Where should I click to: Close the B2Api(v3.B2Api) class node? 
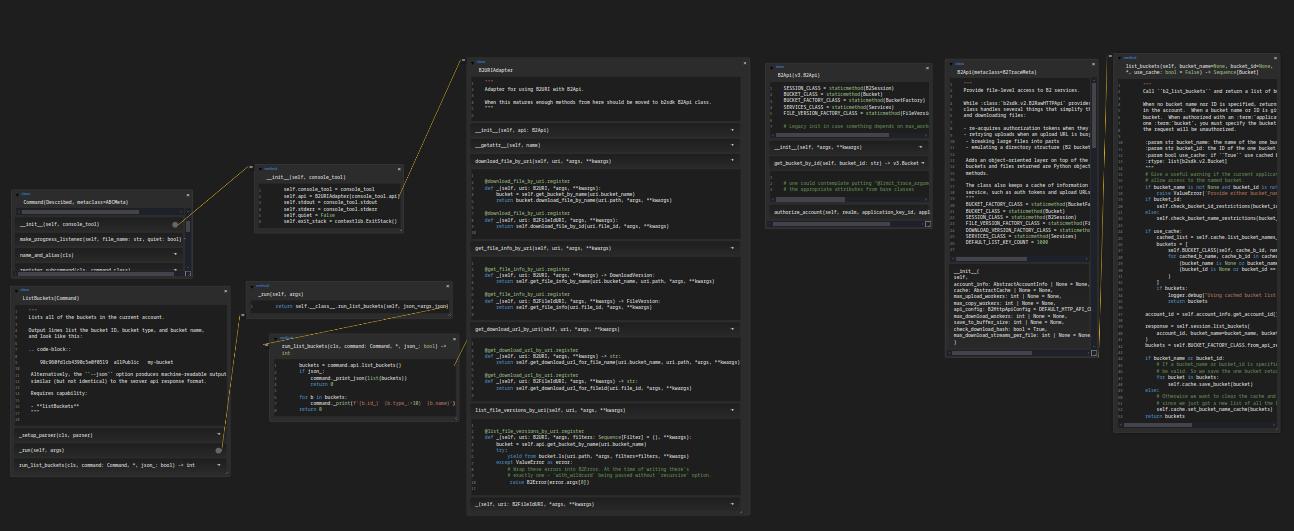(x=928, y=66)
